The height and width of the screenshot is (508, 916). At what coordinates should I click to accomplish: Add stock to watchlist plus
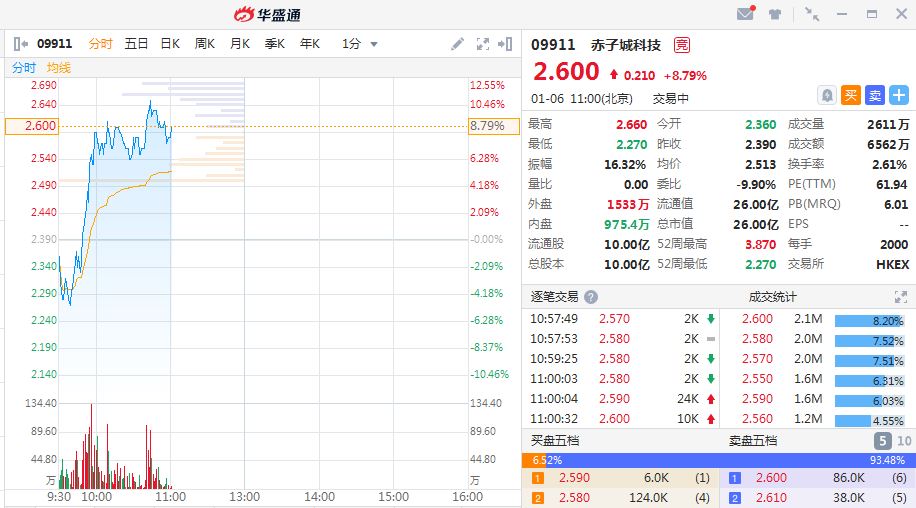[899, 95]
